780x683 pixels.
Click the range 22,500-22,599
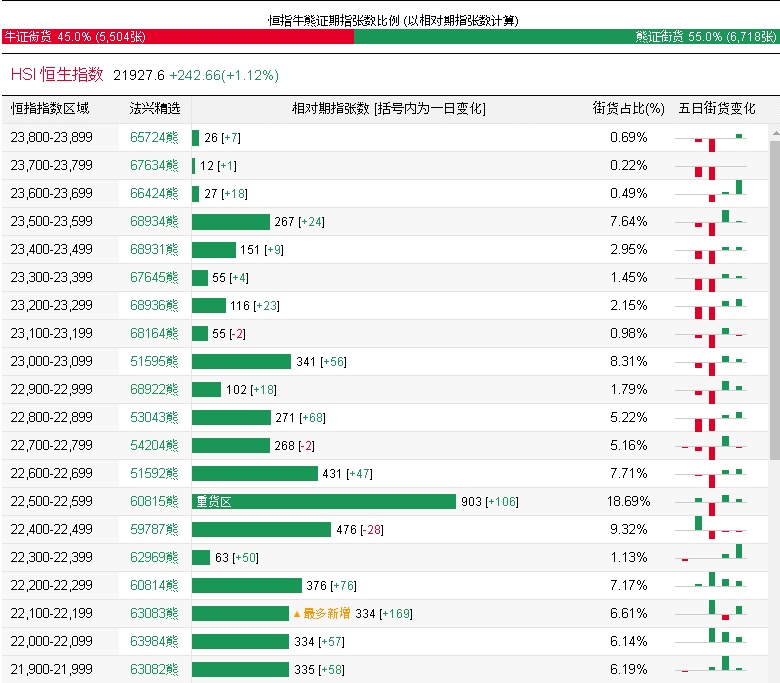click(x=52, y=501)
